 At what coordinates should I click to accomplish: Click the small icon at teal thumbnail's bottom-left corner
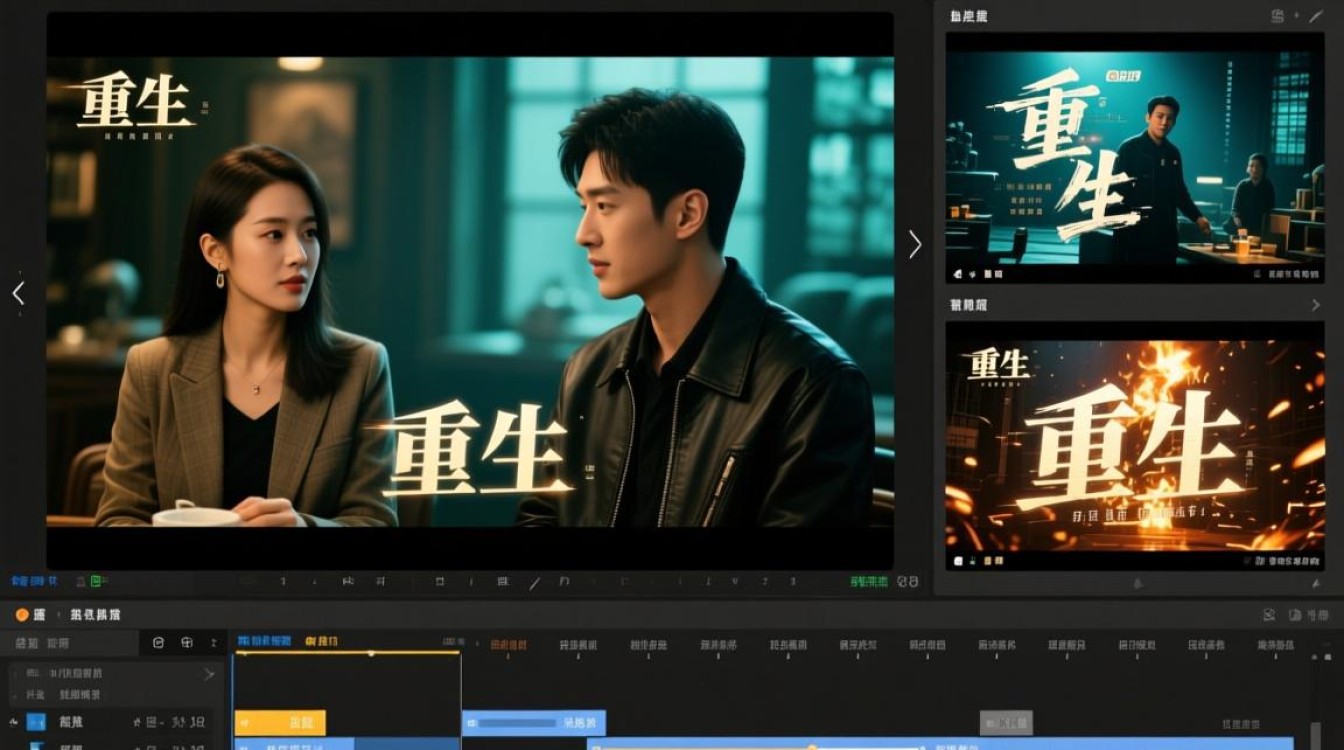point(959,273)
